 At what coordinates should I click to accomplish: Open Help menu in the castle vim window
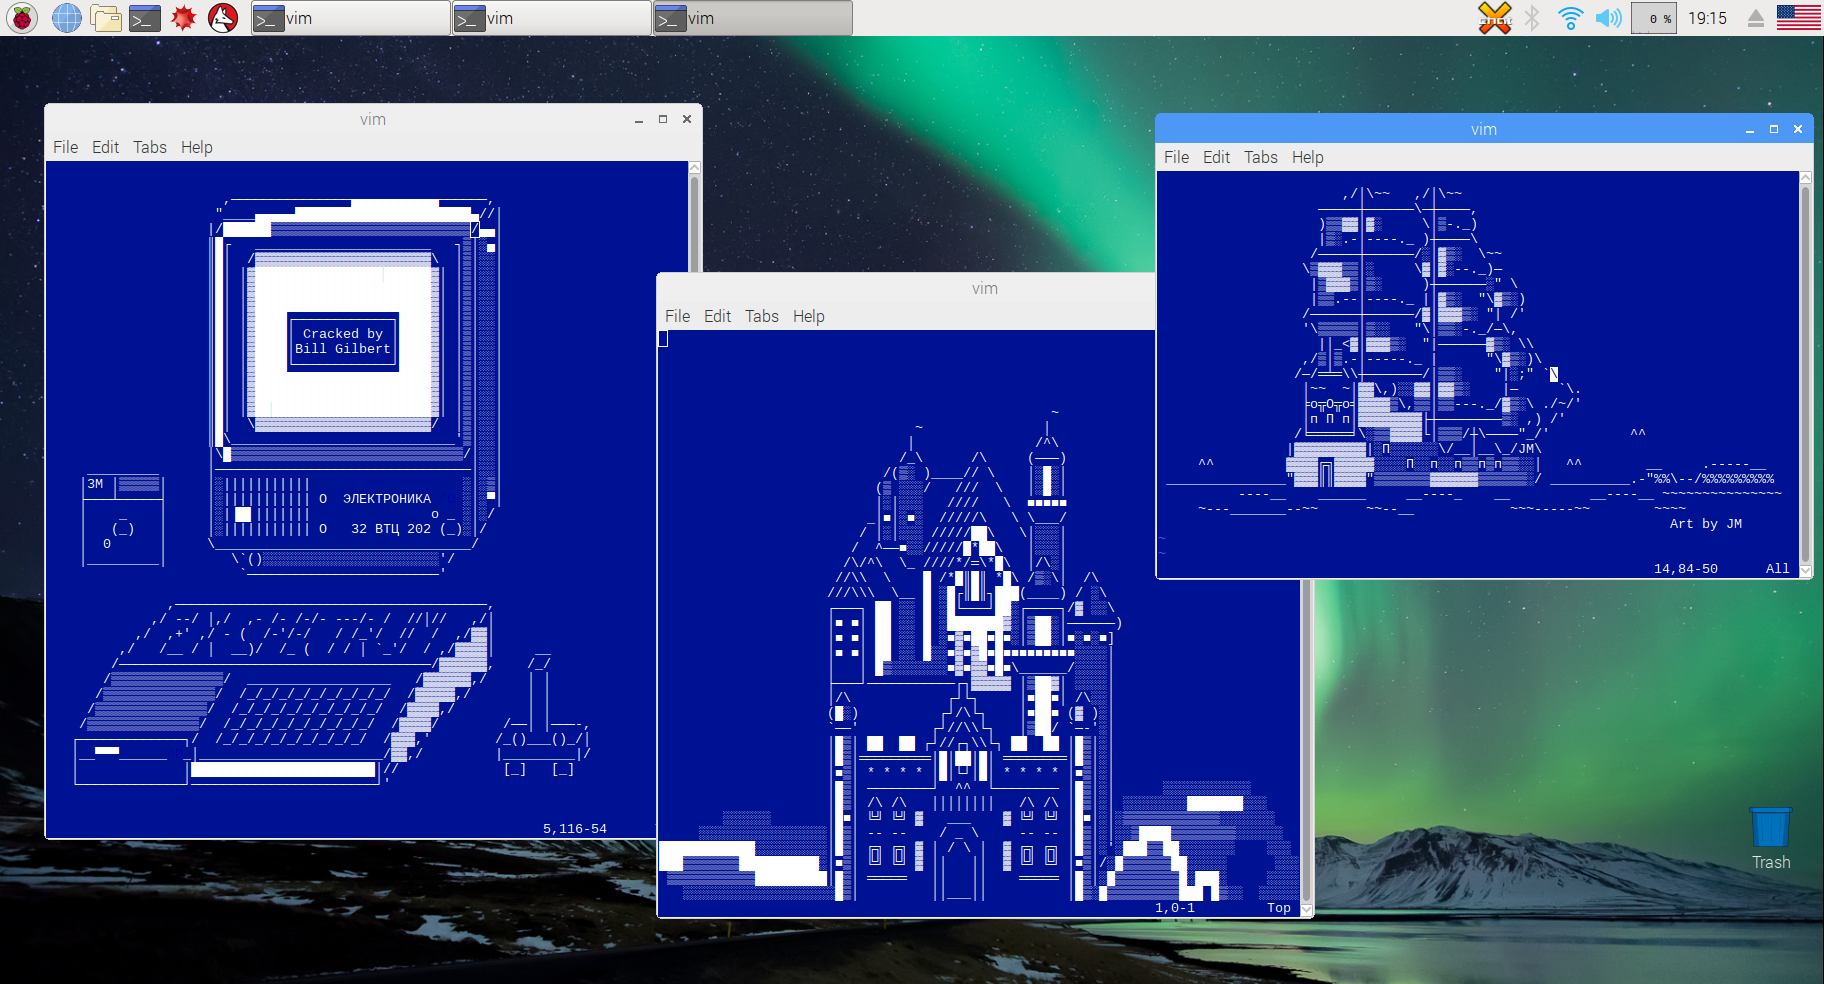pyautogui.click(x=809, y=316)
